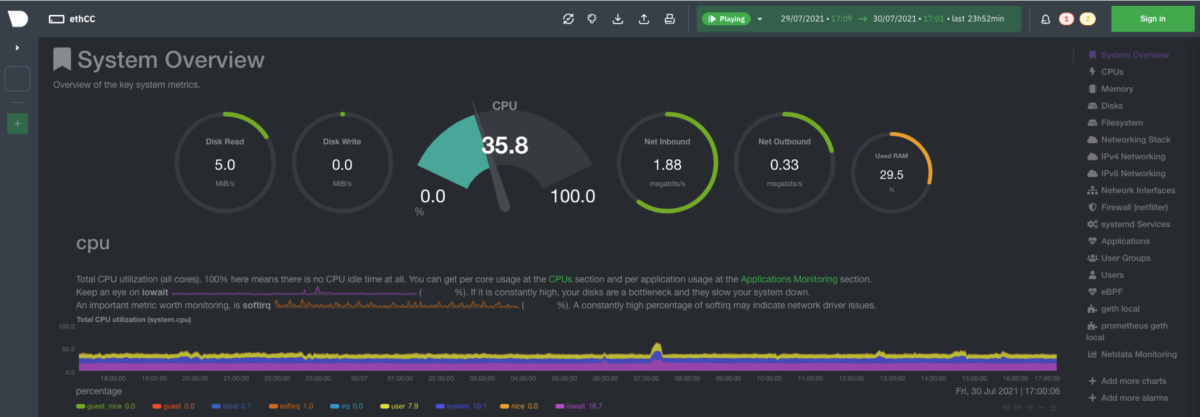Expand the left sidebar chevron

[18, 47]
